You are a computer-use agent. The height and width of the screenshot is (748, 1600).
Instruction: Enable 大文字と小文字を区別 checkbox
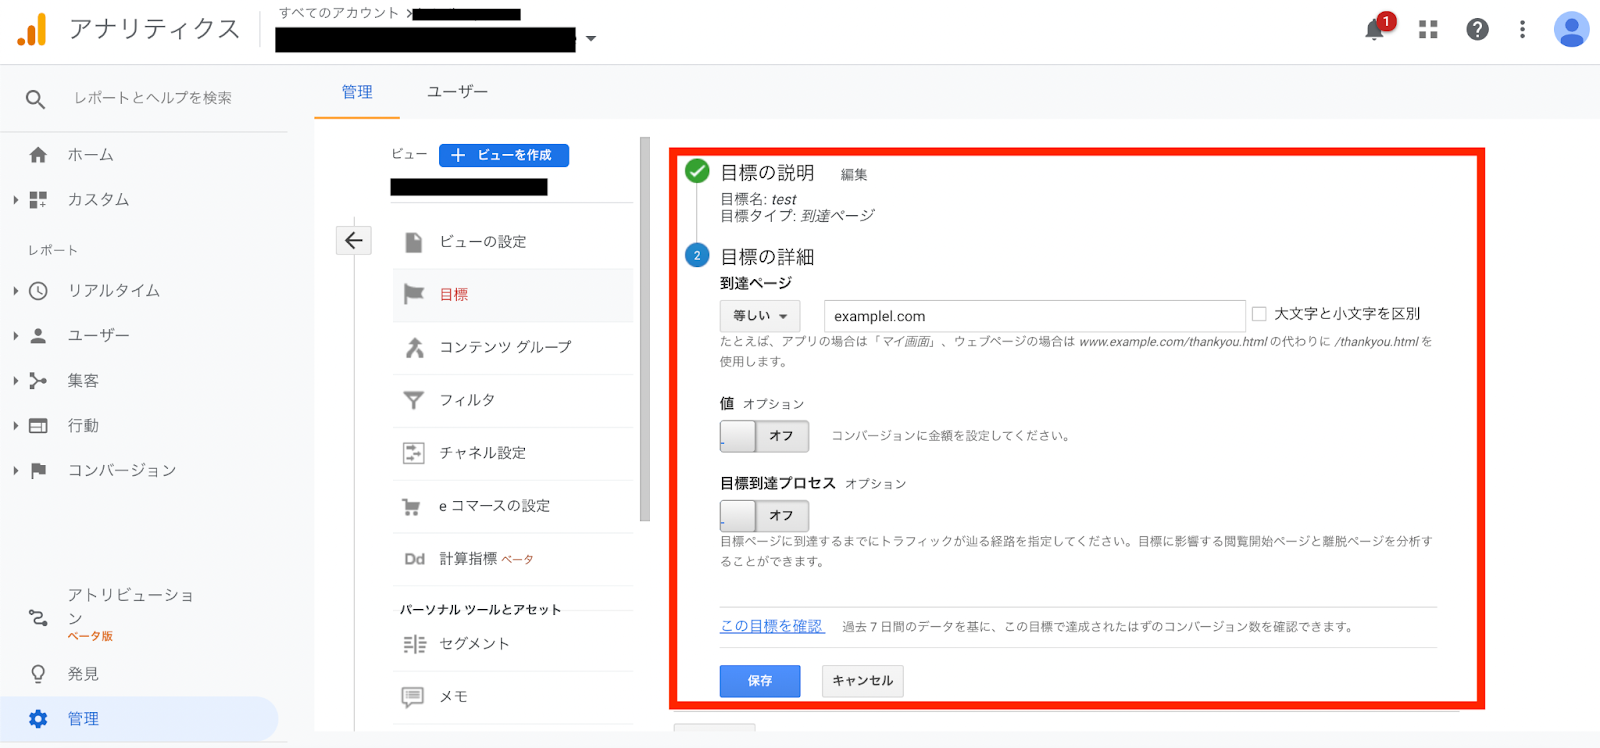(x=1259, y=314)
